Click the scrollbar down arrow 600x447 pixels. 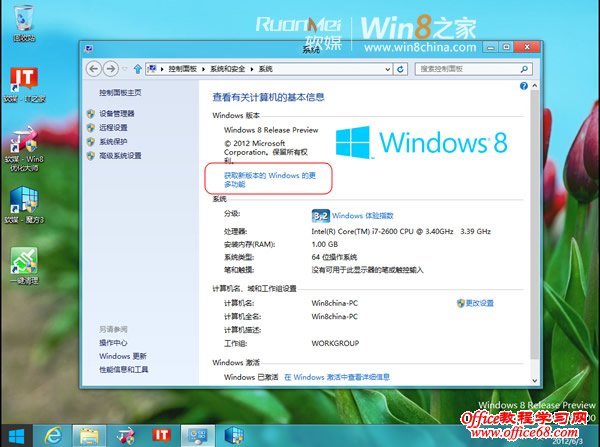535,381
